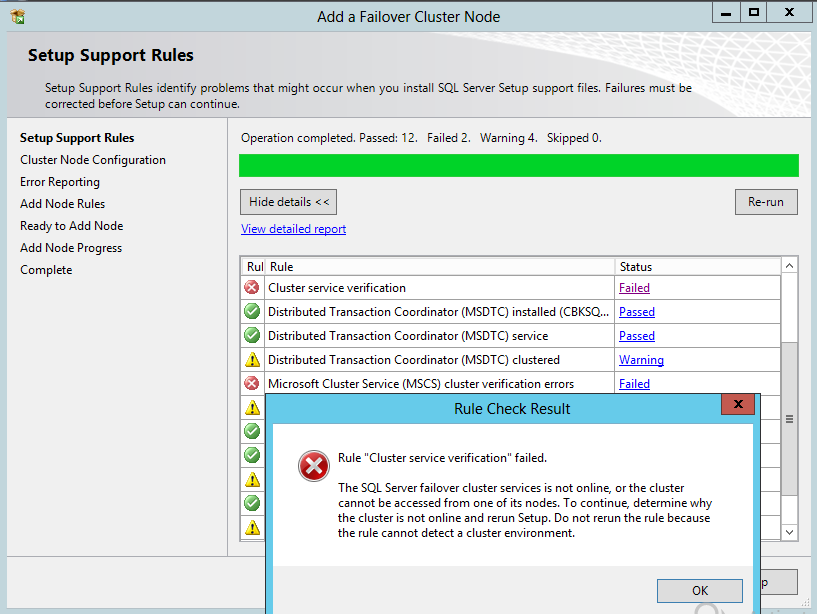Click the rules list scroll down arrow
The width and height of the screenshot is (817, 614).
(789, 532)
